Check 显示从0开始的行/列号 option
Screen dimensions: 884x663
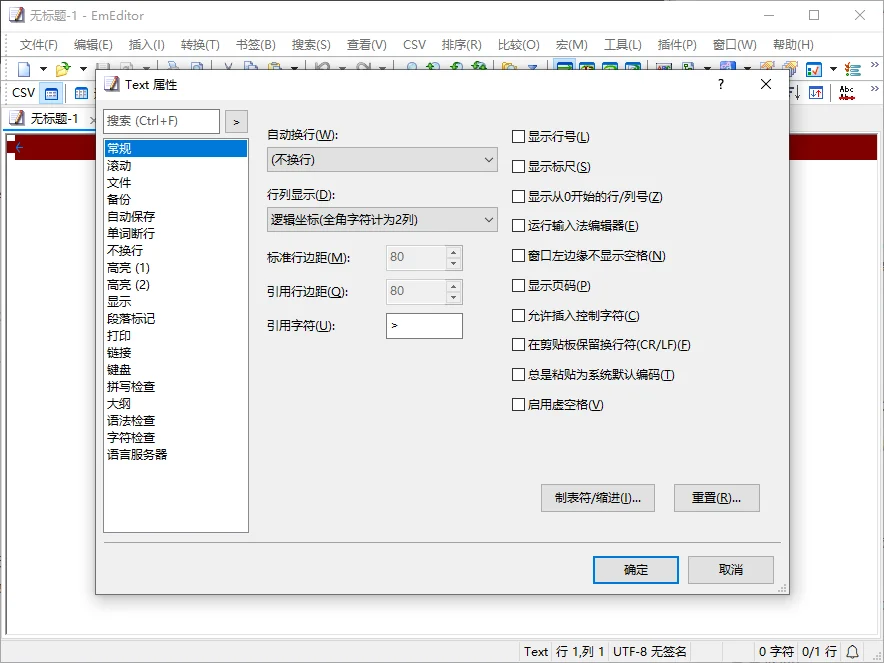click(x=518, y=196)
